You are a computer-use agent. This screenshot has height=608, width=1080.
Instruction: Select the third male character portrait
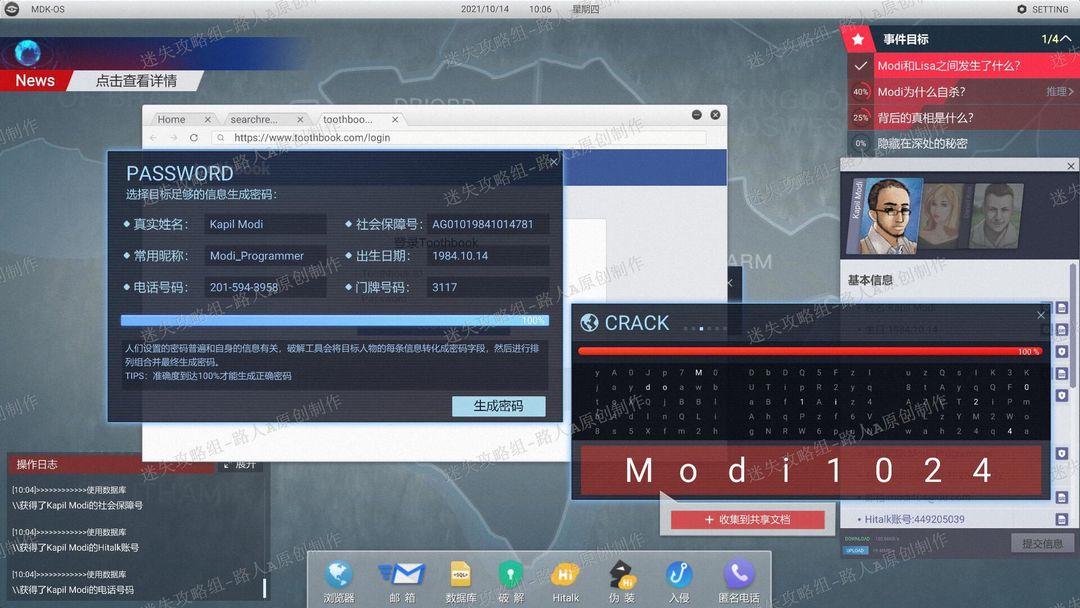tap(995, 215)
